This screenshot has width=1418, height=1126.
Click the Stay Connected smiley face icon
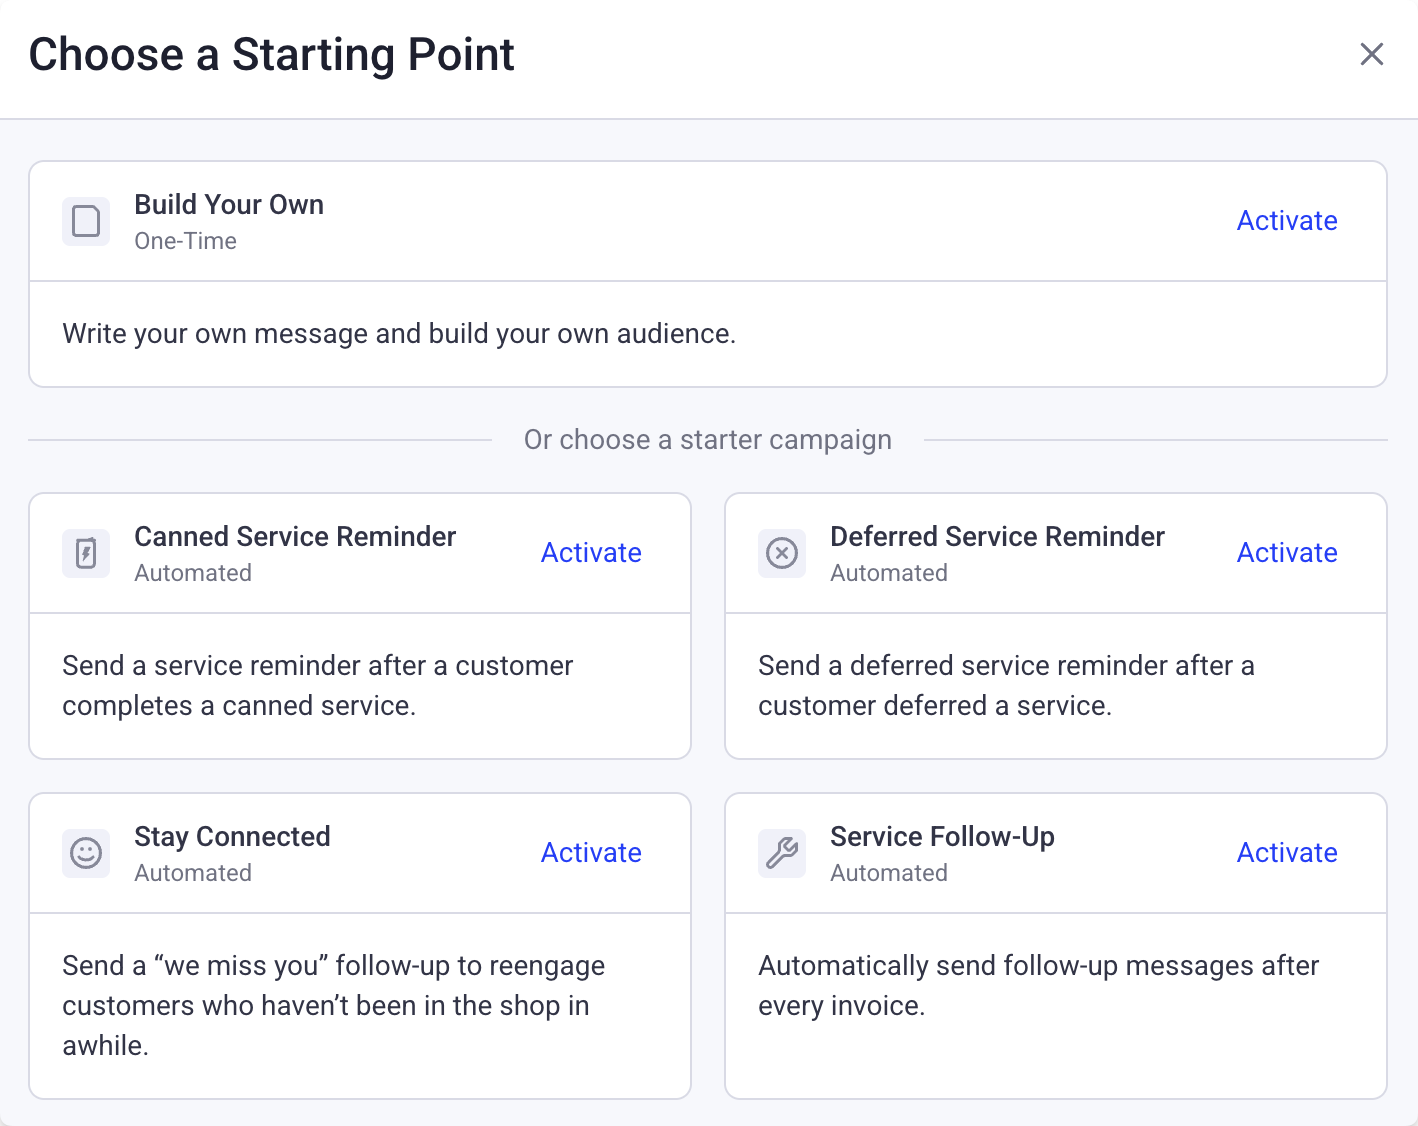(86, 853)
